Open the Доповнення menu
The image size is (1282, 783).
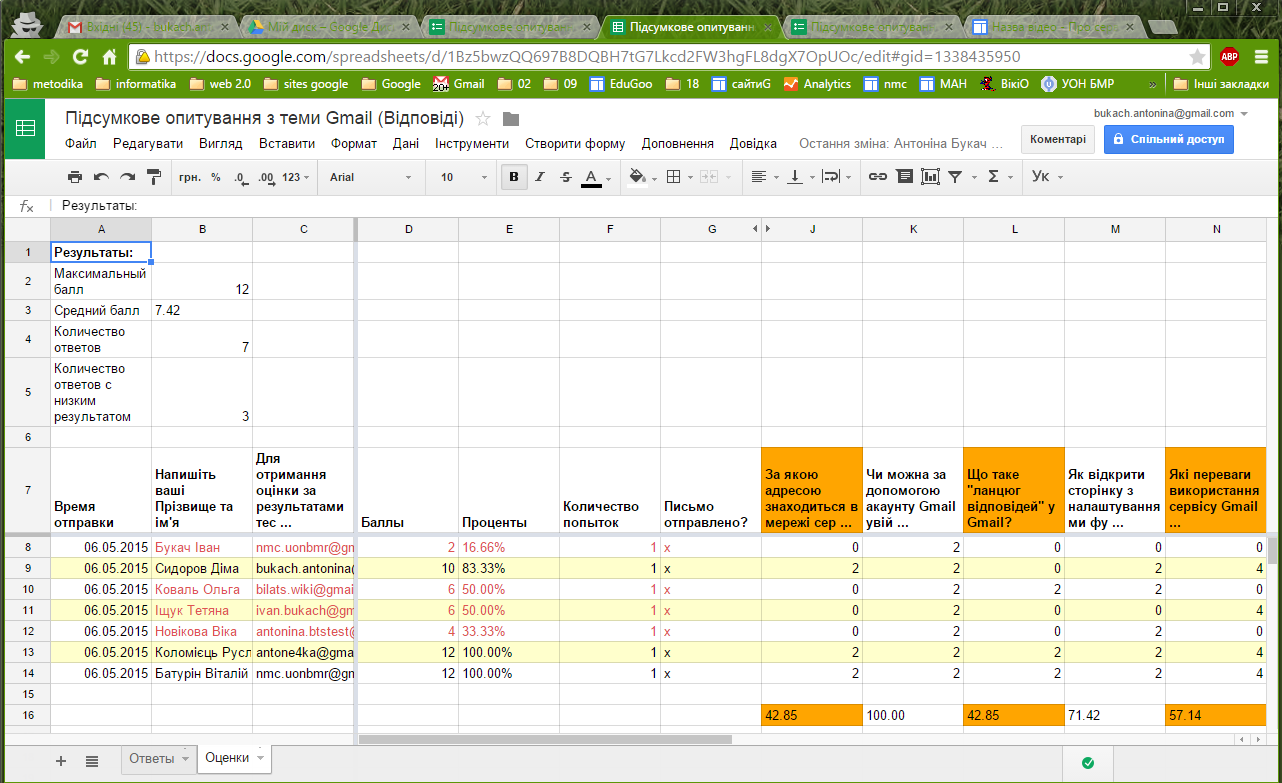[x=677, y=144]
